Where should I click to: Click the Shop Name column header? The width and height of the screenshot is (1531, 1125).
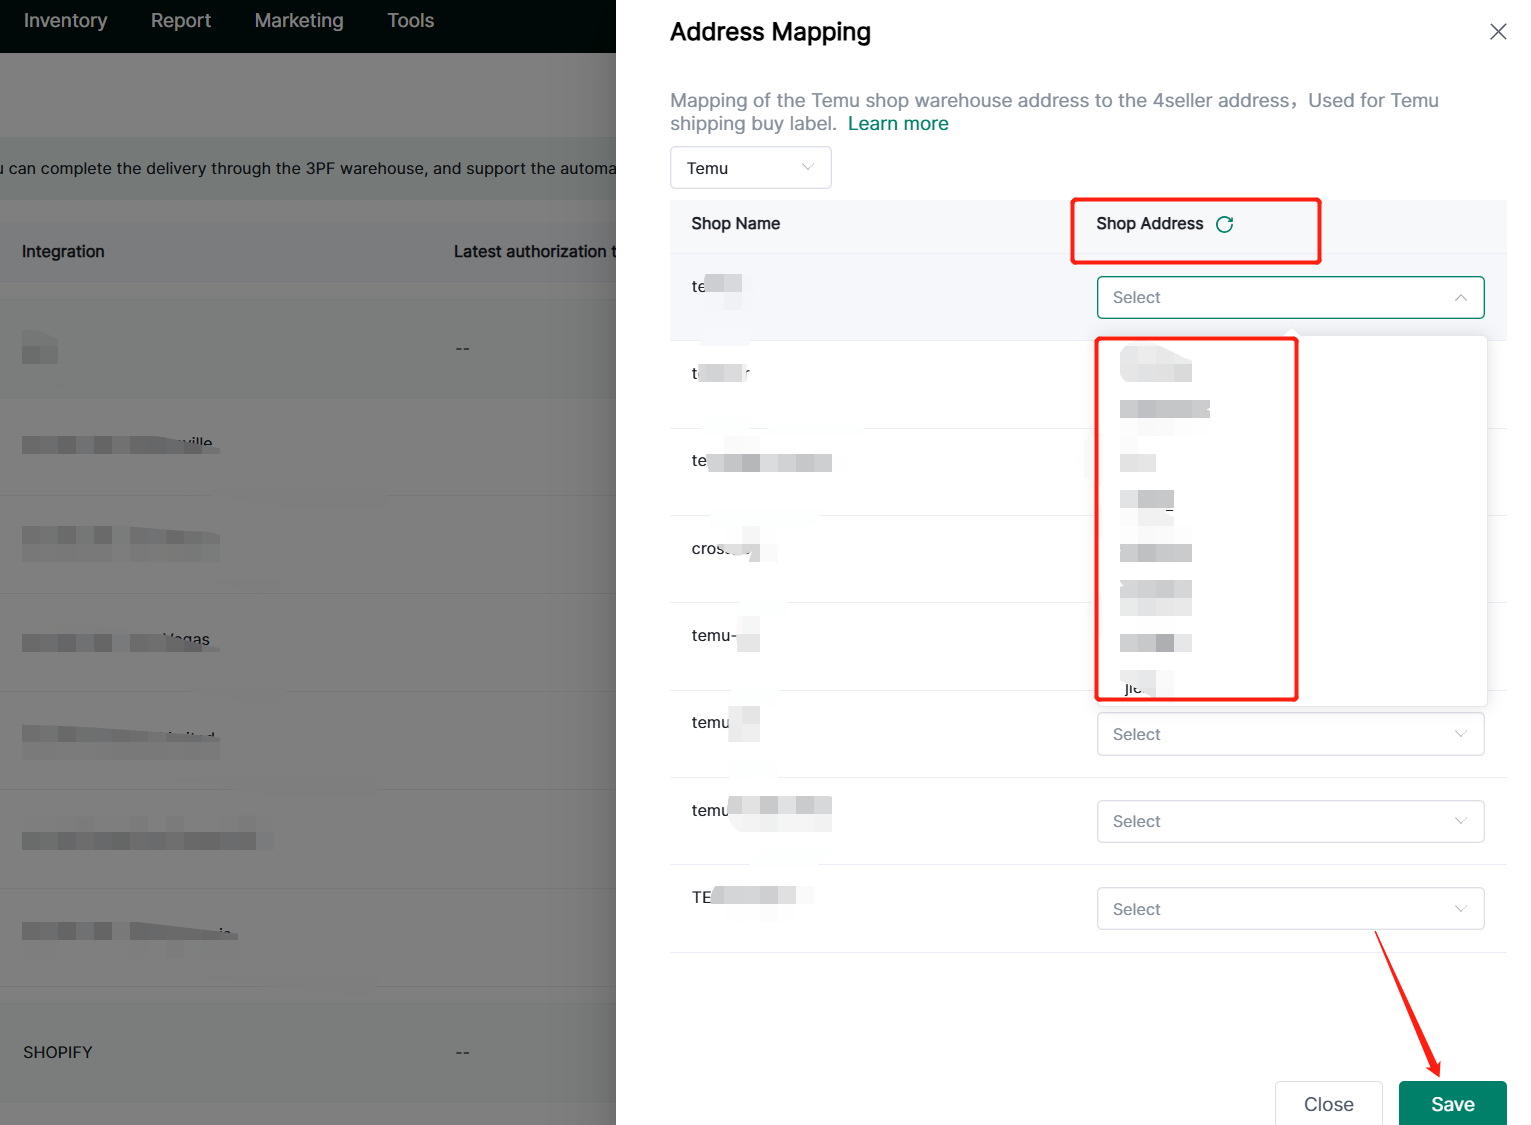pyautogui.click(x=735, y=224)
